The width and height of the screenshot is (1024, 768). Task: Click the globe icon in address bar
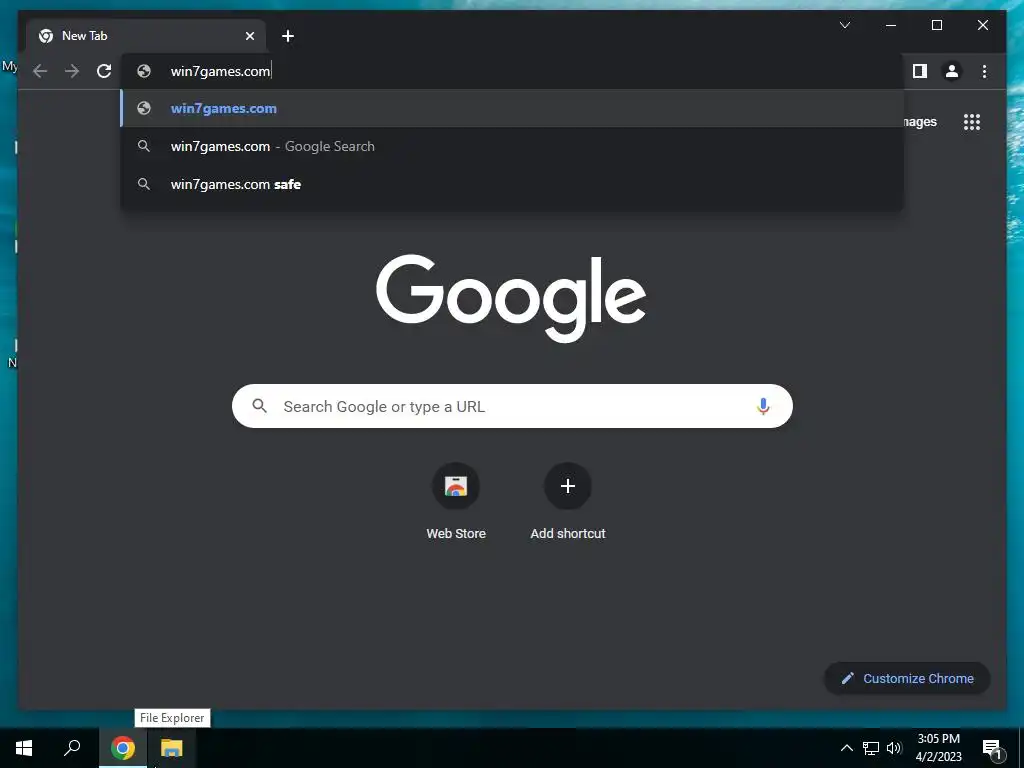click(x=144, y=71)
